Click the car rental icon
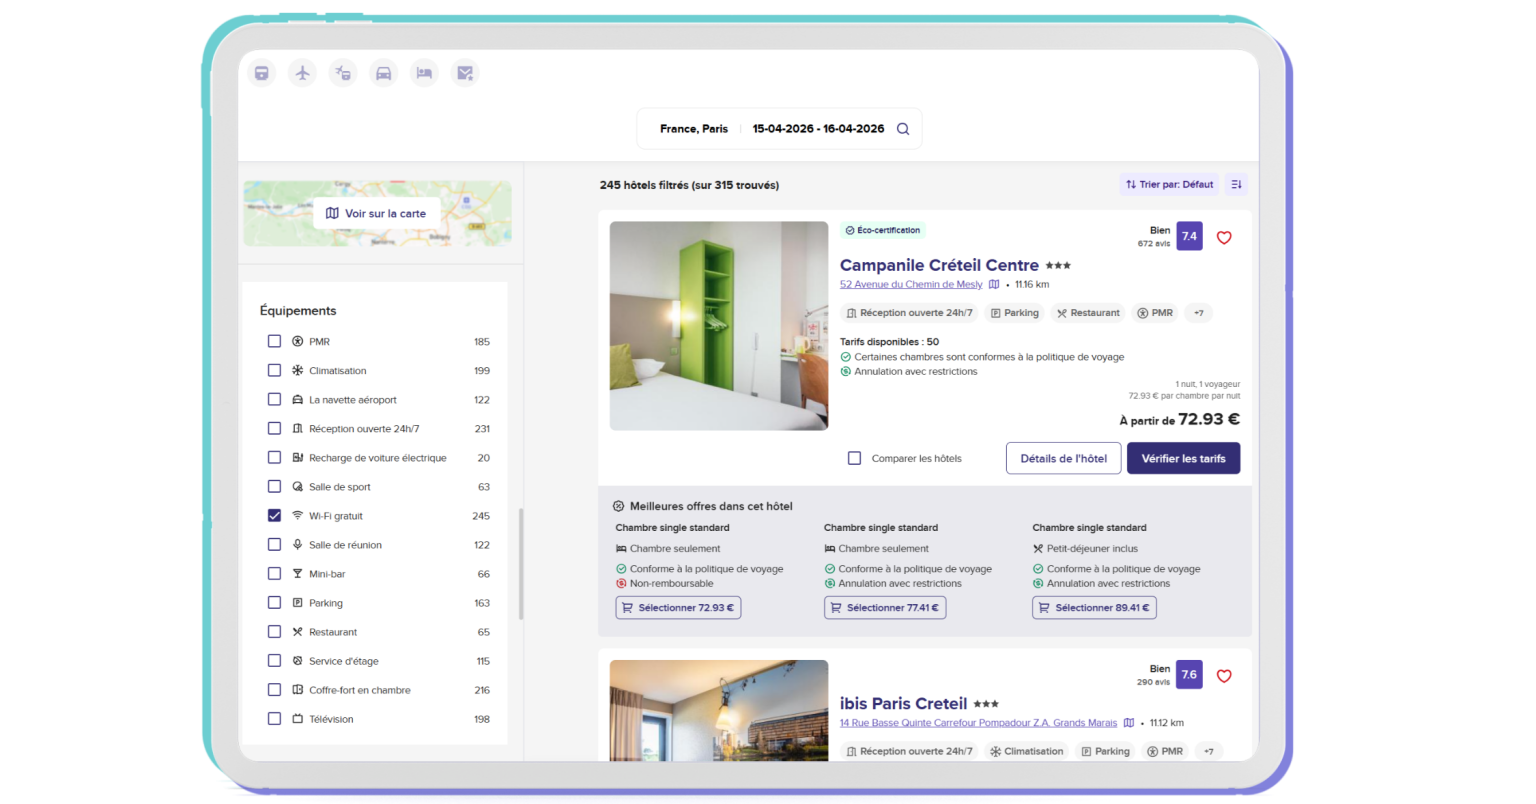The height and width of the screenshot is (804, 1536). 383,73
